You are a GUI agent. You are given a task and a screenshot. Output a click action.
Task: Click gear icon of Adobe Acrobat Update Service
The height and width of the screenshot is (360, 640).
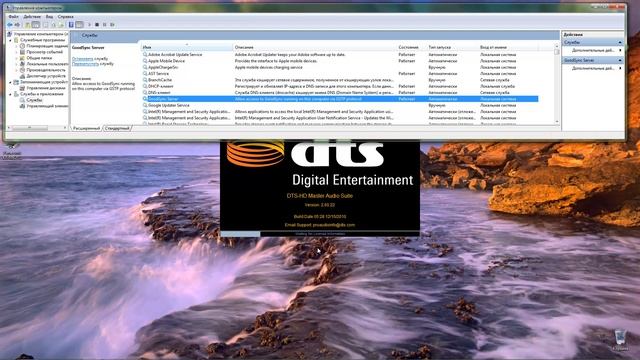145,55
